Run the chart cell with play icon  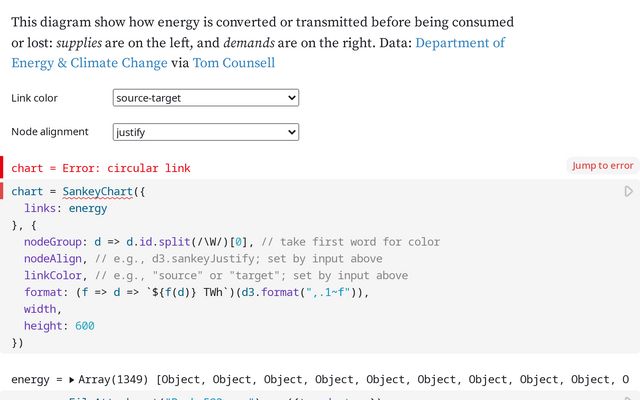pyautogui.click(x=629, y=191)
